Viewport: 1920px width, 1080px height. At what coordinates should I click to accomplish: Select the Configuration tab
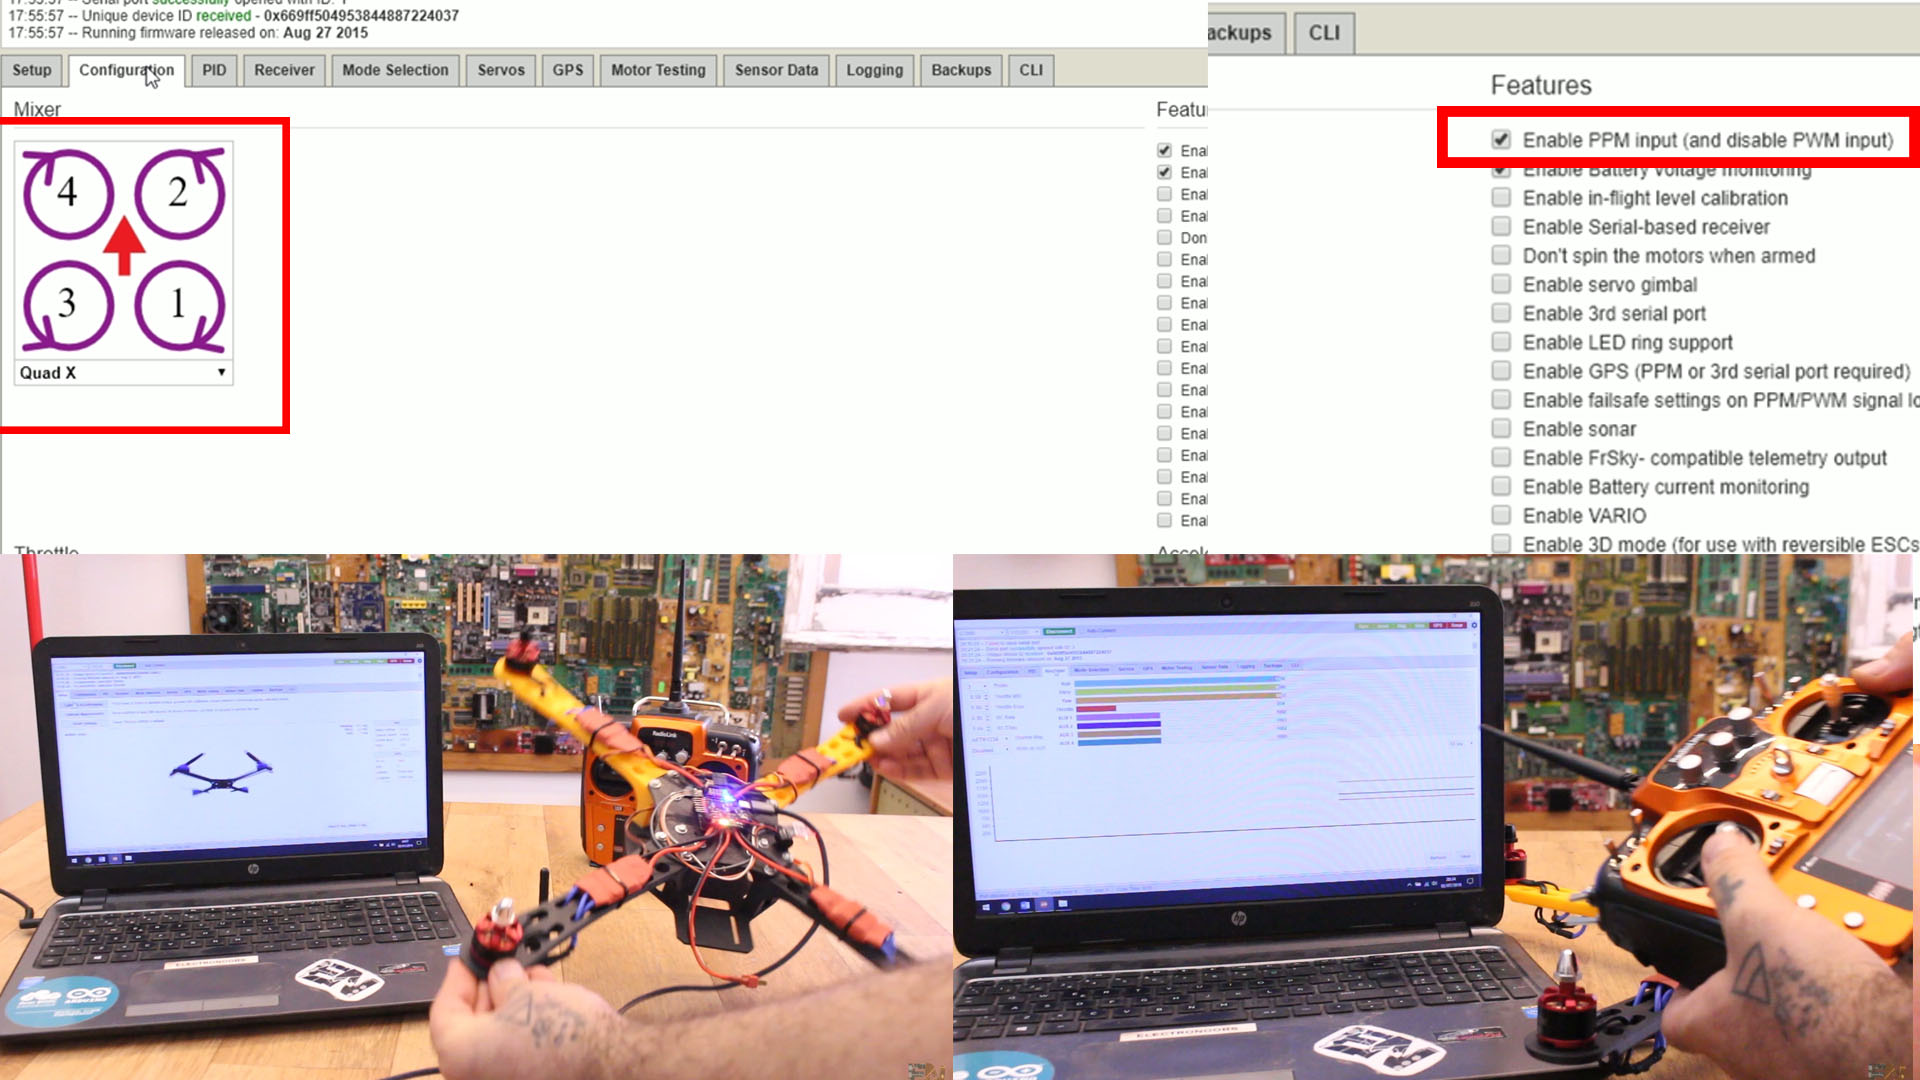[x=126, y=70]
